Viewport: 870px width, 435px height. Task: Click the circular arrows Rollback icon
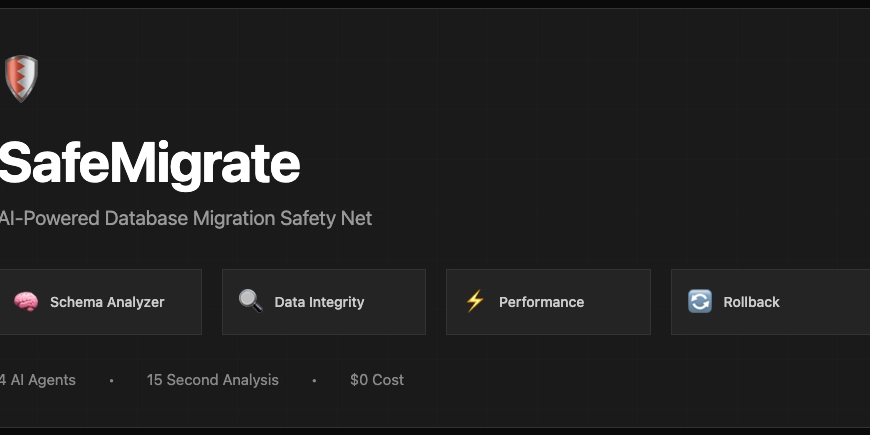coord(700,301)
